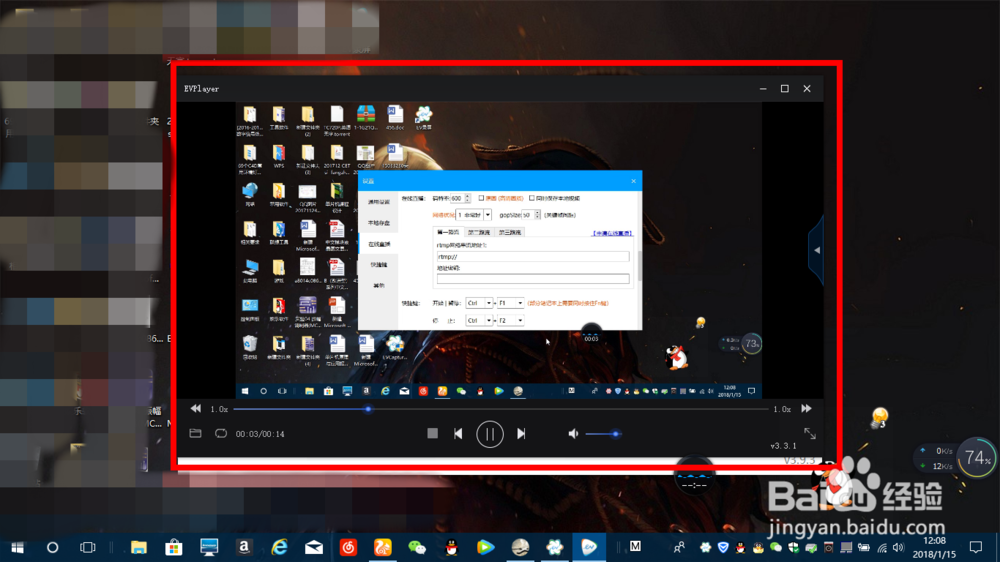Viewport: 1000px width, 562px height.
Task: Skip to the previous video
Action: pyautogui.click(x=458, y=434)
